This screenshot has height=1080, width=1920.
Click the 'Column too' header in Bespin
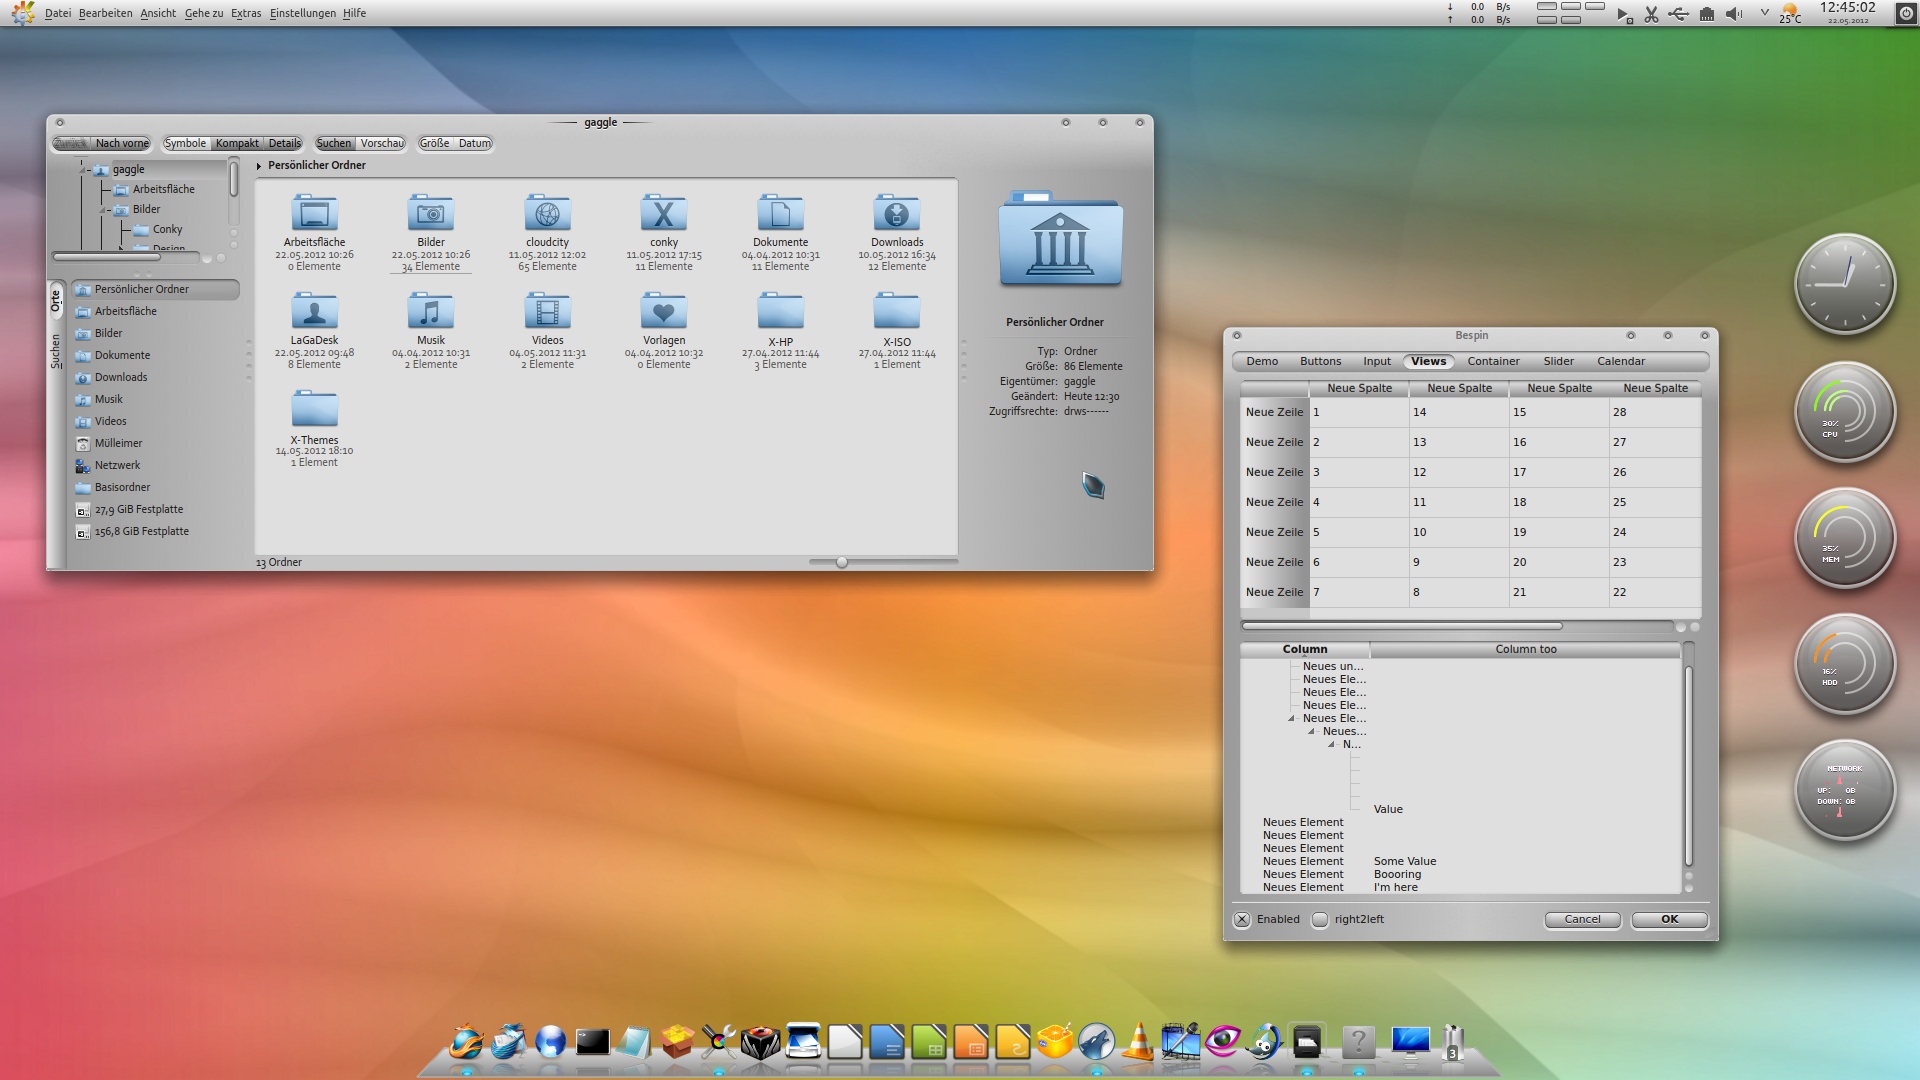point(1525,649)
